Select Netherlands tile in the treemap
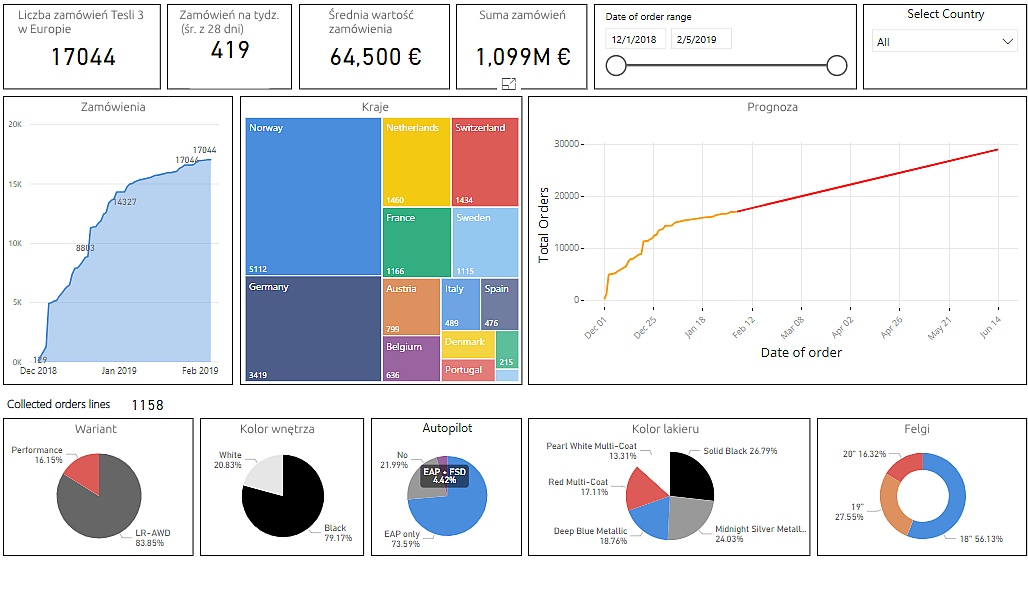This screenshot has width=1028, height=600. [416, 162]
